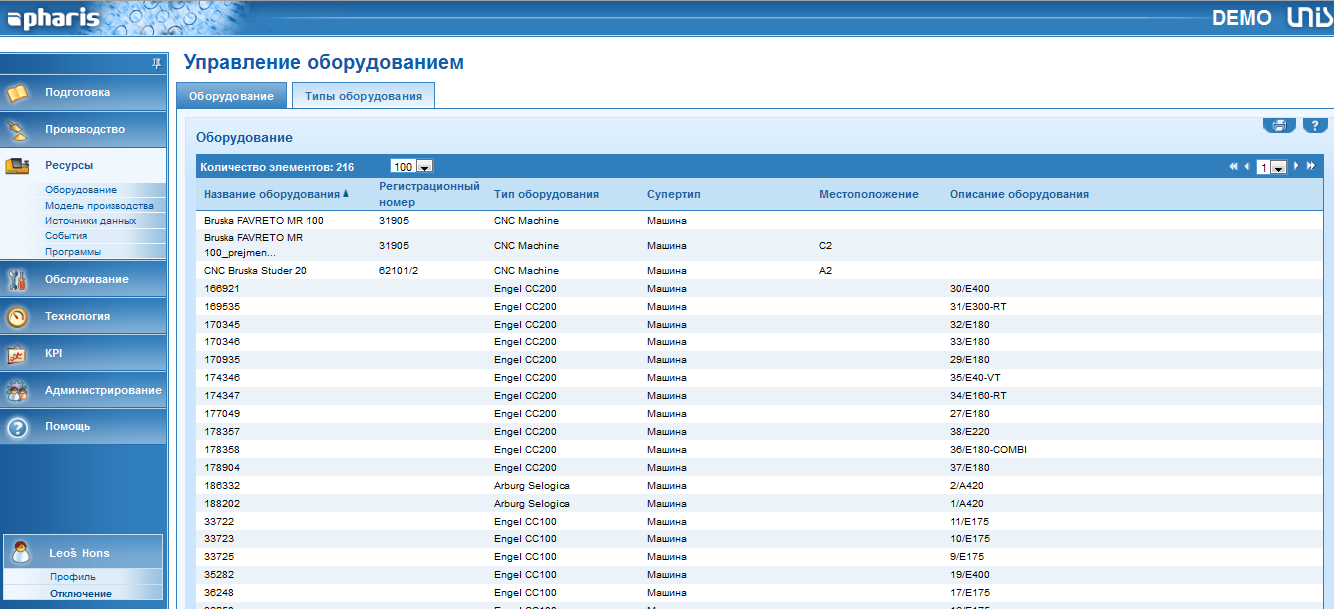Open Администрирование menu section

(x=83, y=390)
